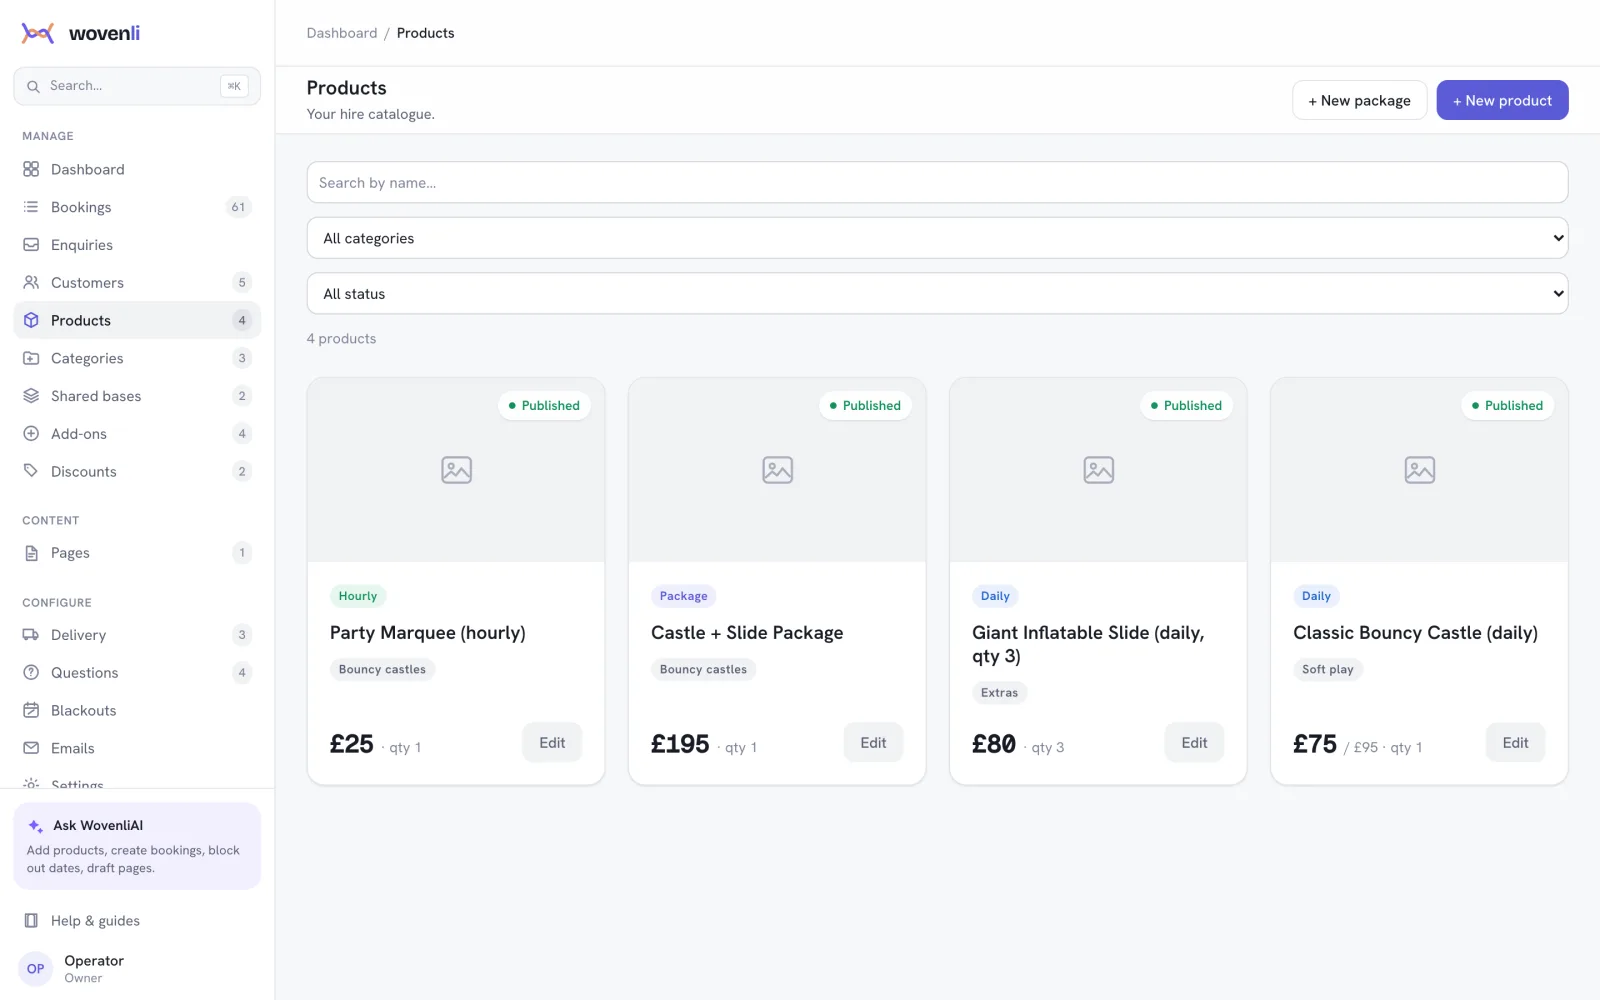Click the Emails envelope icon
Viewport: 1600px width, 1000px height.
click(x=31, y=748)
